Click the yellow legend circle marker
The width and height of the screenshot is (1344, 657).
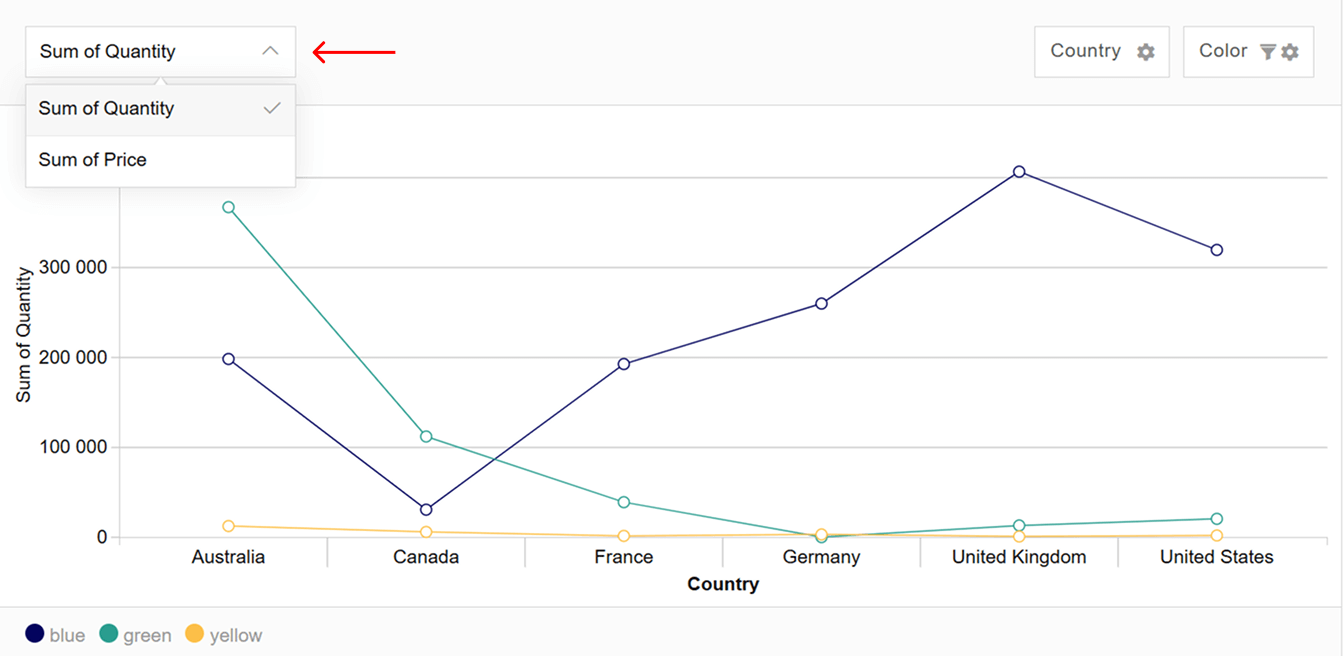(x=195, y=634)
